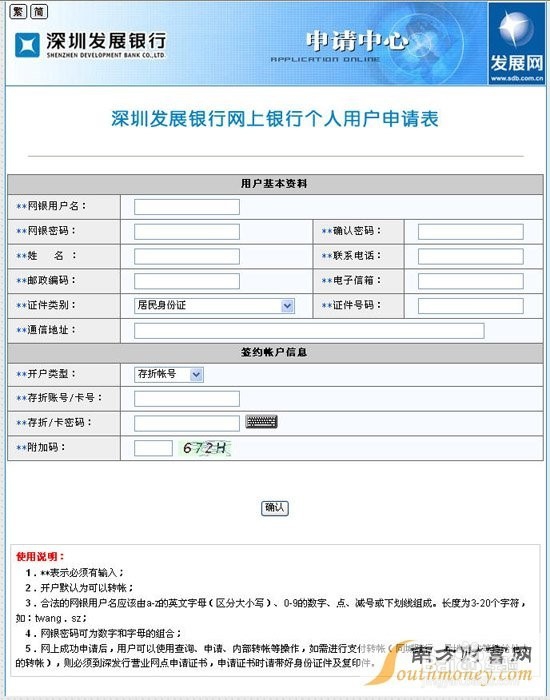Click instruction line 开户默认为可以转帐
The height and width of the screenshot is (700, 550).
tap(79, 588)
